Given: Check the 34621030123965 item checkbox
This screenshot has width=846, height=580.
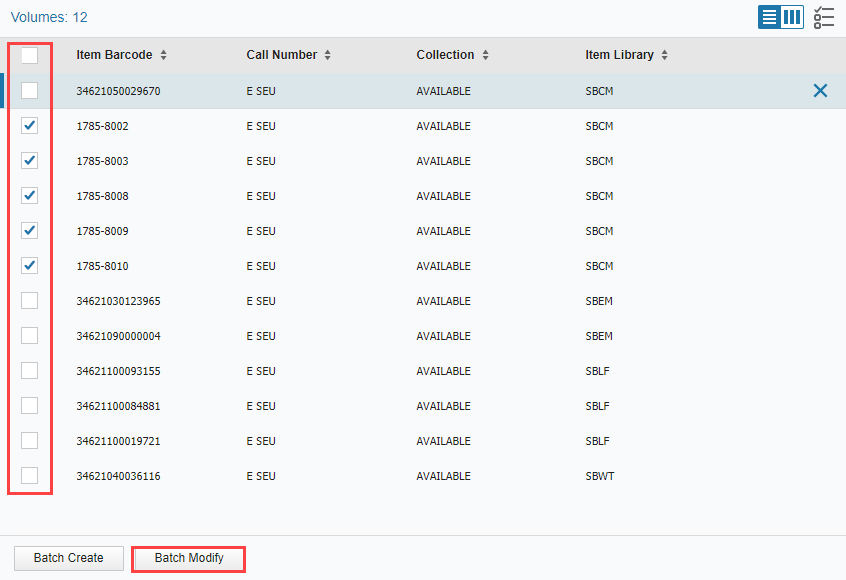Looking at the screenshot, I should point(30,301).
